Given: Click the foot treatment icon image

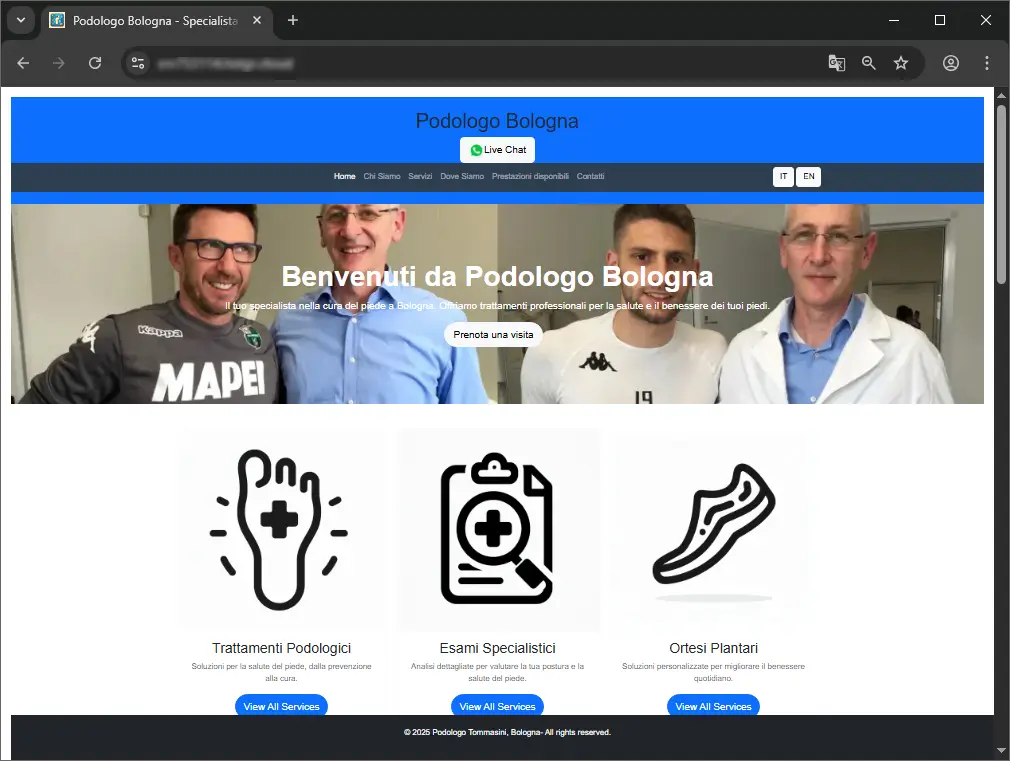Looking at the screenshot, I should pyautogui.click(x=279, y=529).
